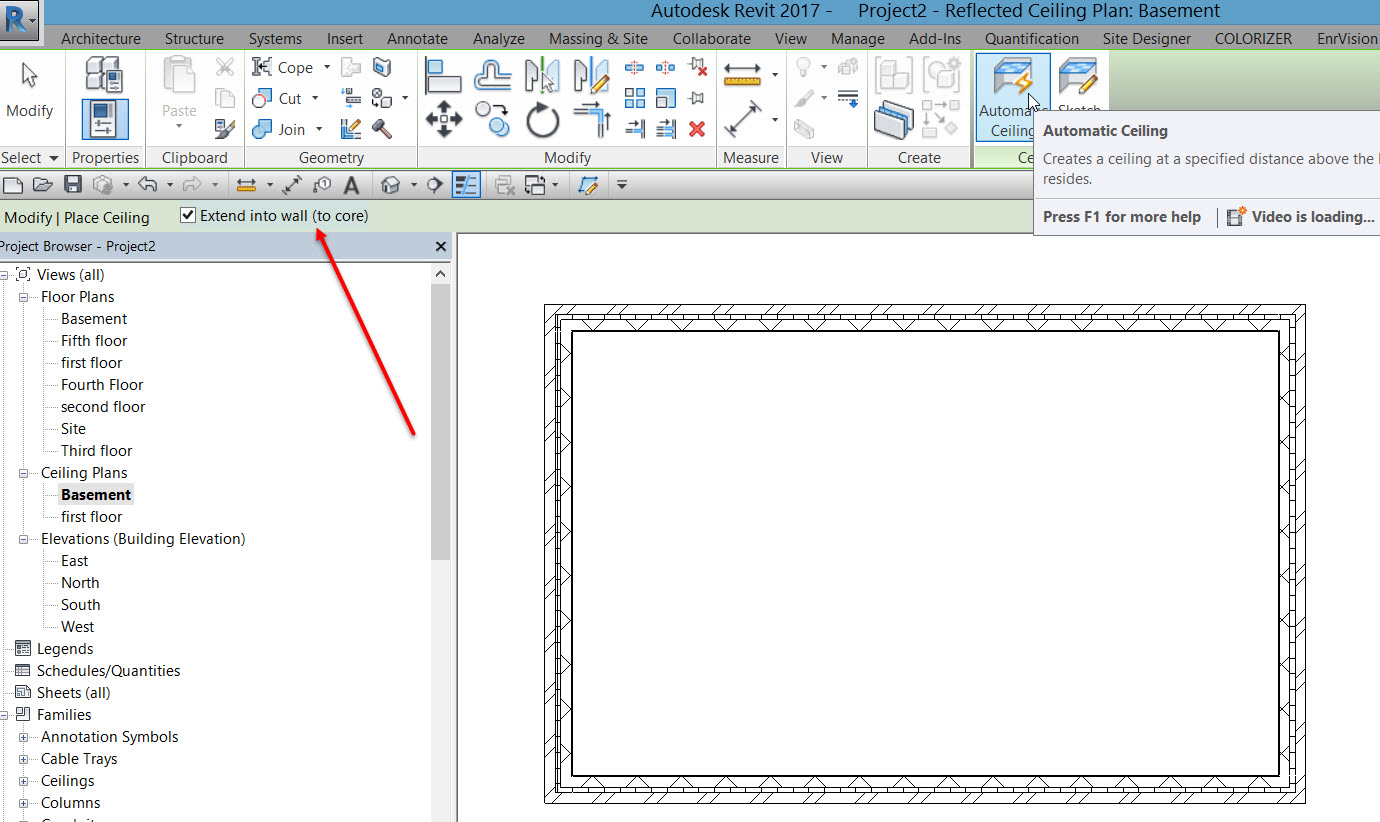
Task: Activate the Rotate tool
Action: pos(541,120)
